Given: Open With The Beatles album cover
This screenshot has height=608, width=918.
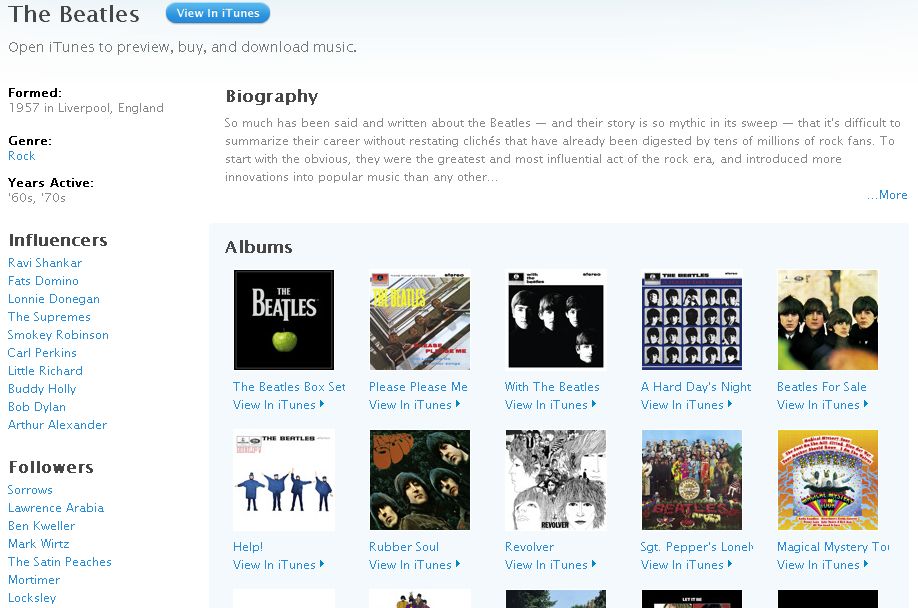Looking at the screenshot, I should 556,320.
